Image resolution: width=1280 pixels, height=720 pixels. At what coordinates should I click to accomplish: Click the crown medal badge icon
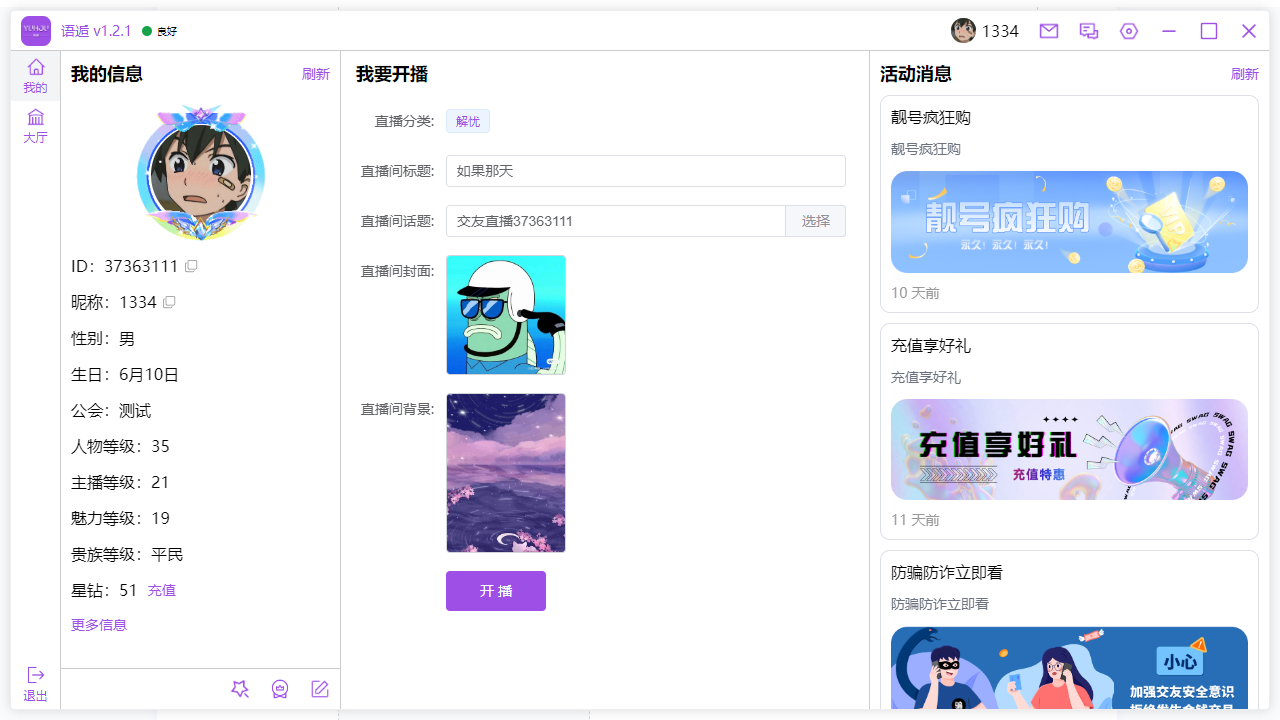pos(280,689)
